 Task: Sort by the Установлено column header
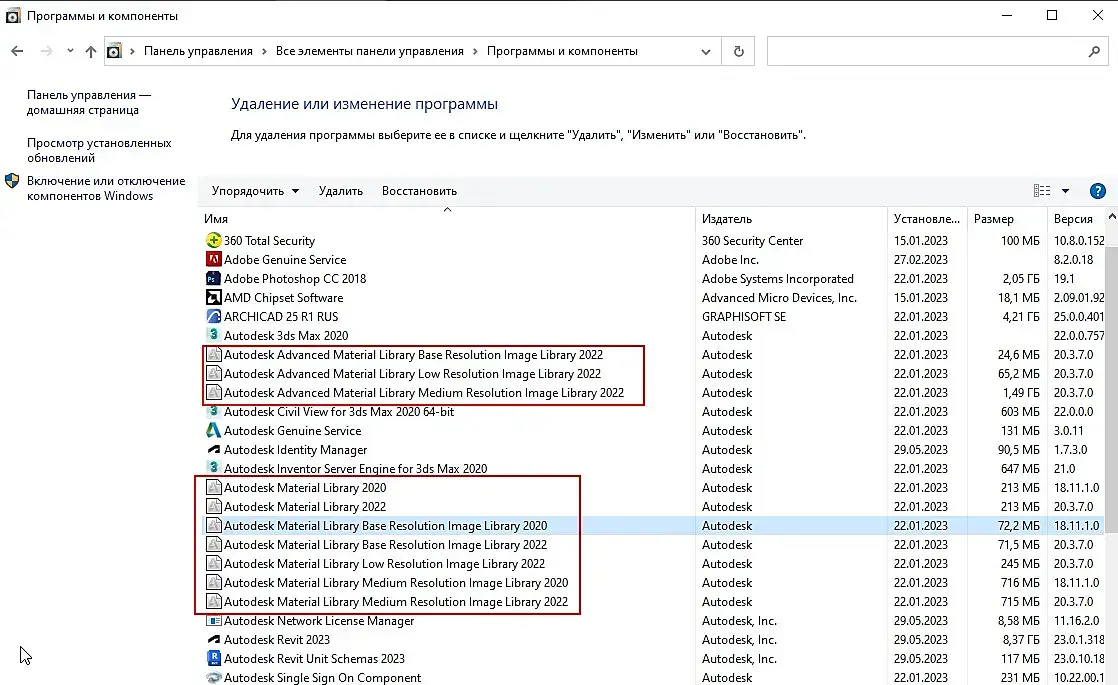(x=927, y=219)
